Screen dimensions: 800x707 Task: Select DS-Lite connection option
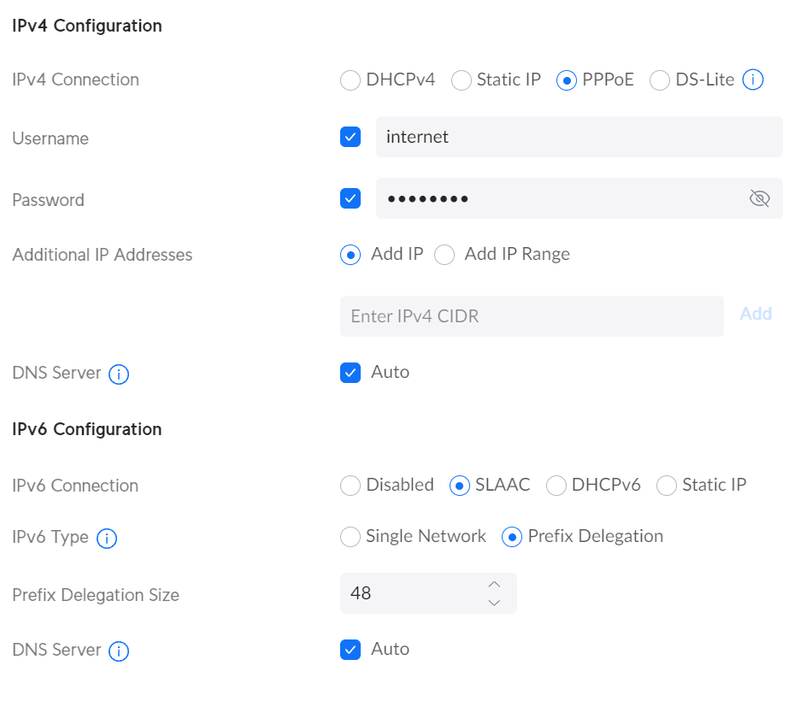(x=659, y=80)
